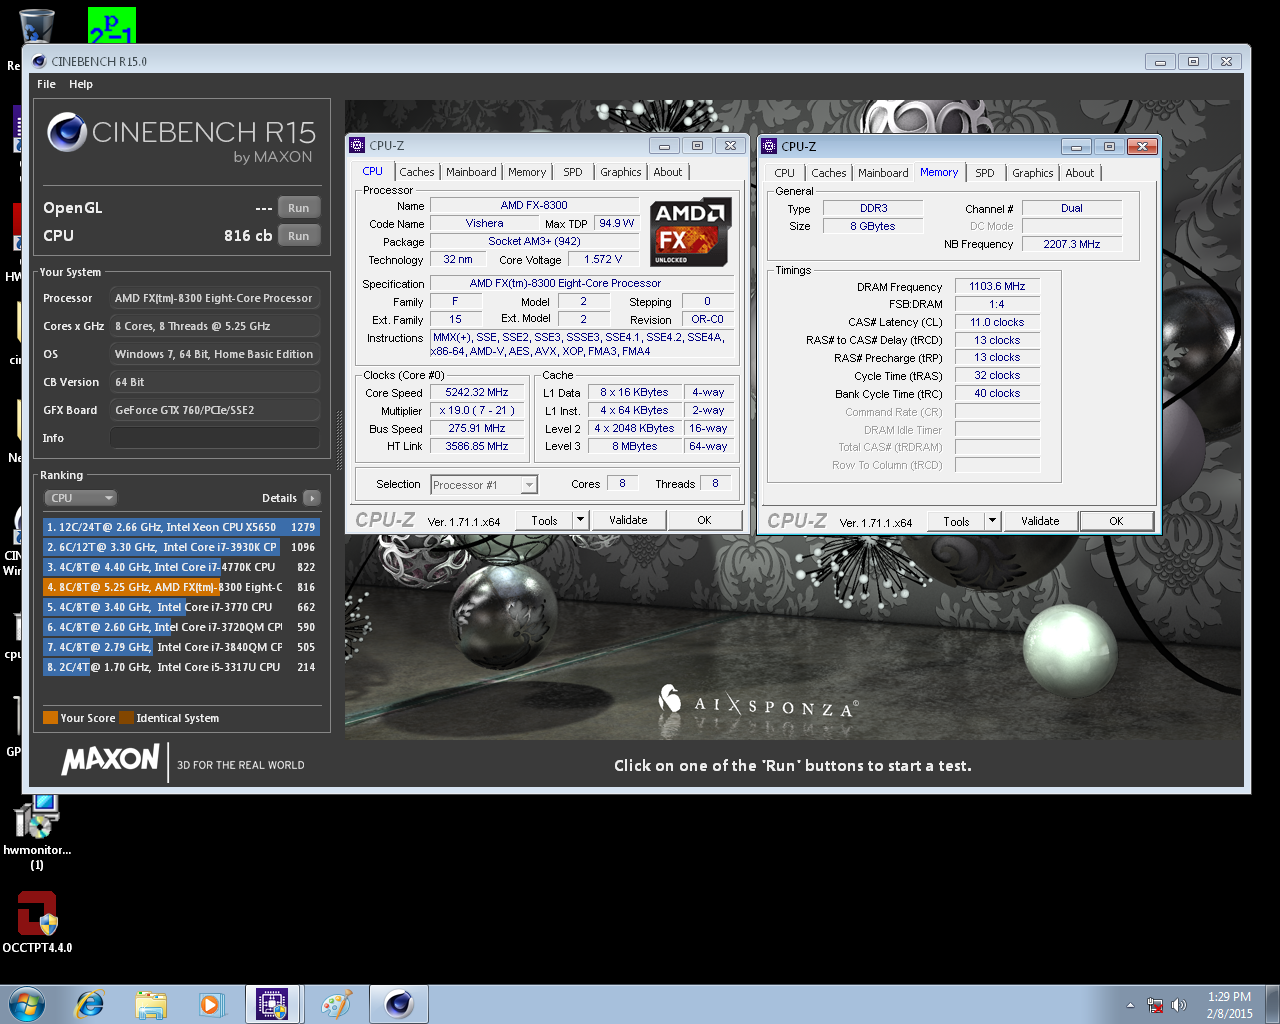The width and height of the screenshot is (1280, 1024).
Task: Switch to About tab in right CPU-Z
Action: pos(1080,173)
